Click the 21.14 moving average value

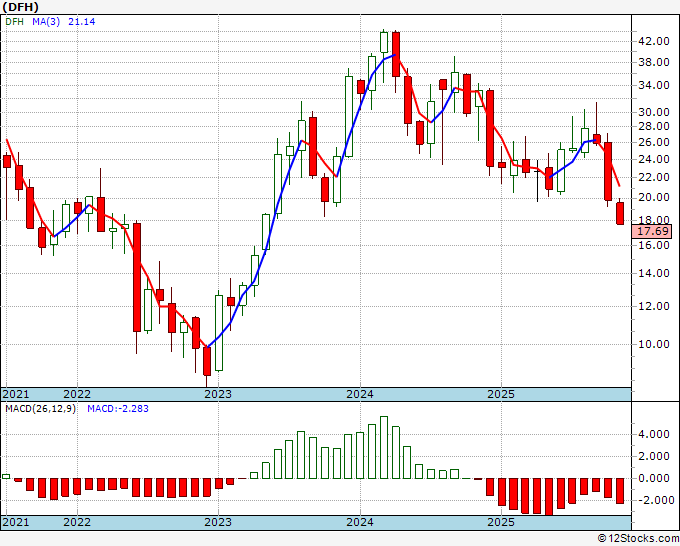tap(82, 22)
